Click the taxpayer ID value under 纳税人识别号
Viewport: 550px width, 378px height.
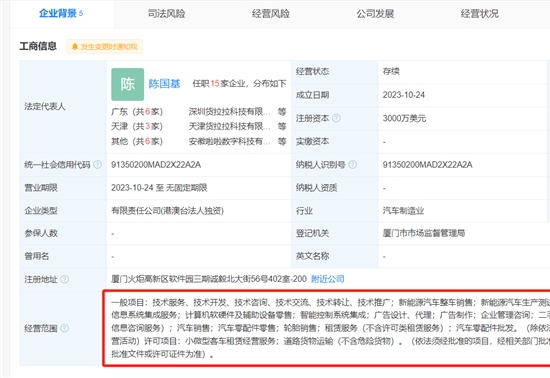click(x=428, y=164)
